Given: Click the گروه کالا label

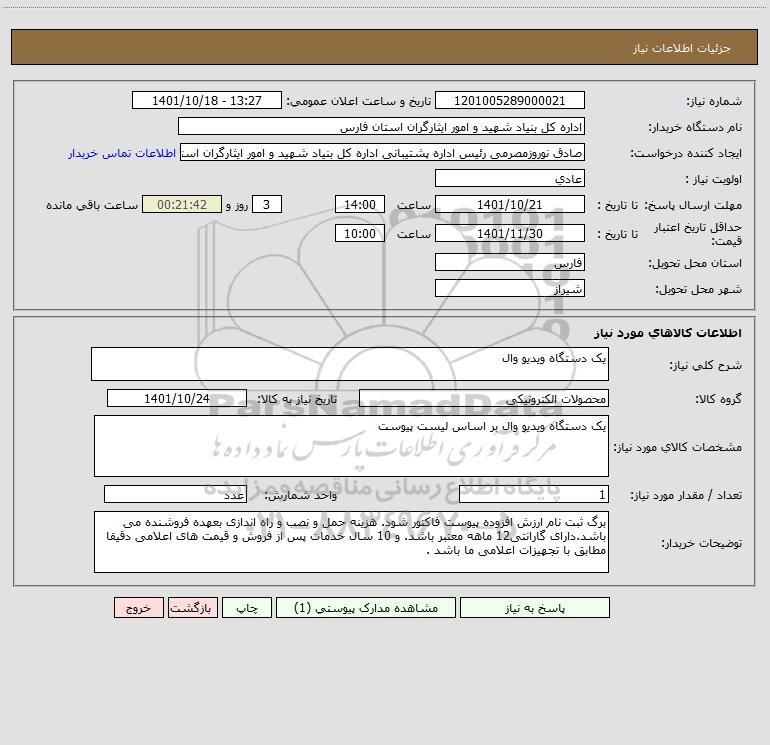Looking at the screenshot, I should click(718, 399).
